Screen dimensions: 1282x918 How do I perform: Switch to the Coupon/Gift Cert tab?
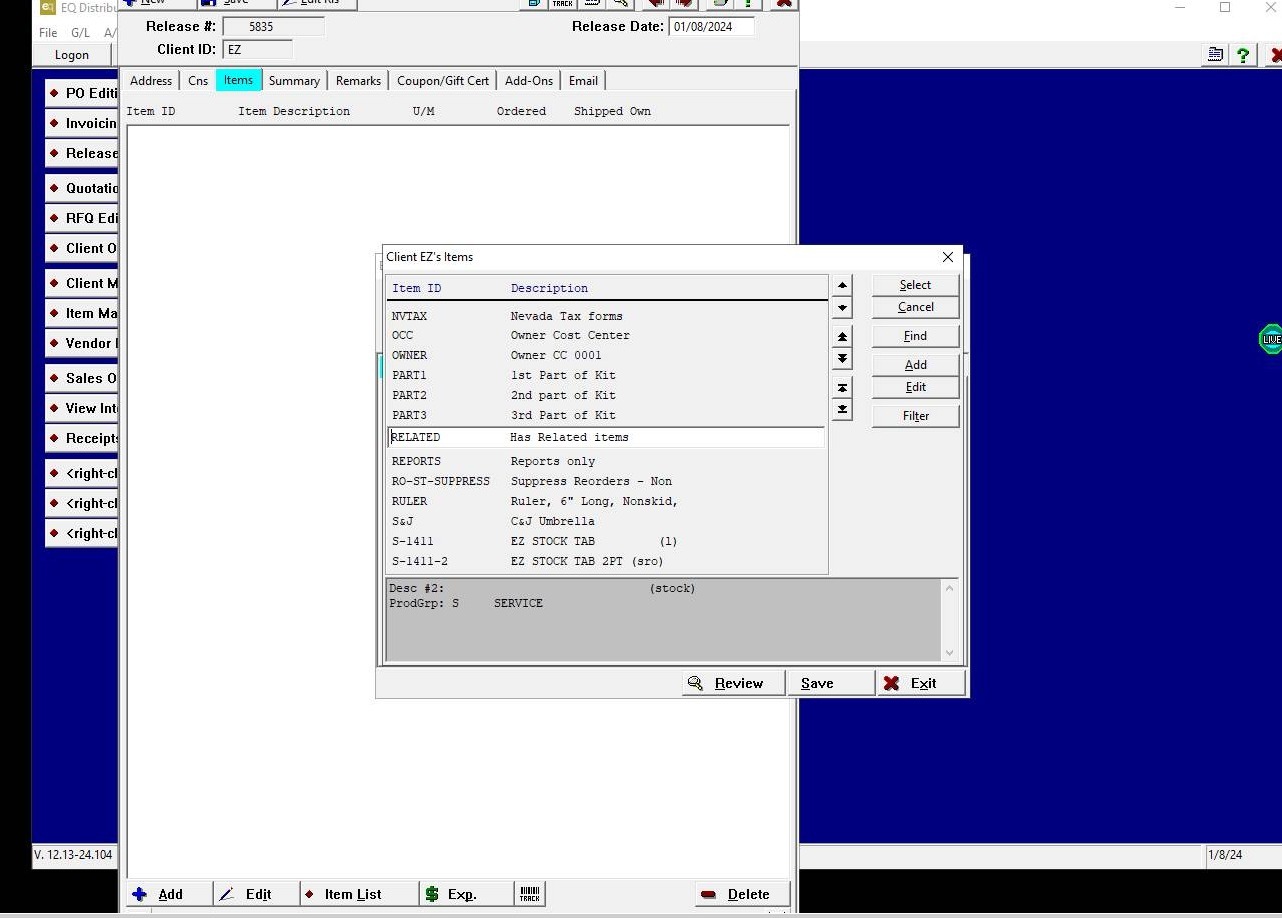(x=443, y=81)
